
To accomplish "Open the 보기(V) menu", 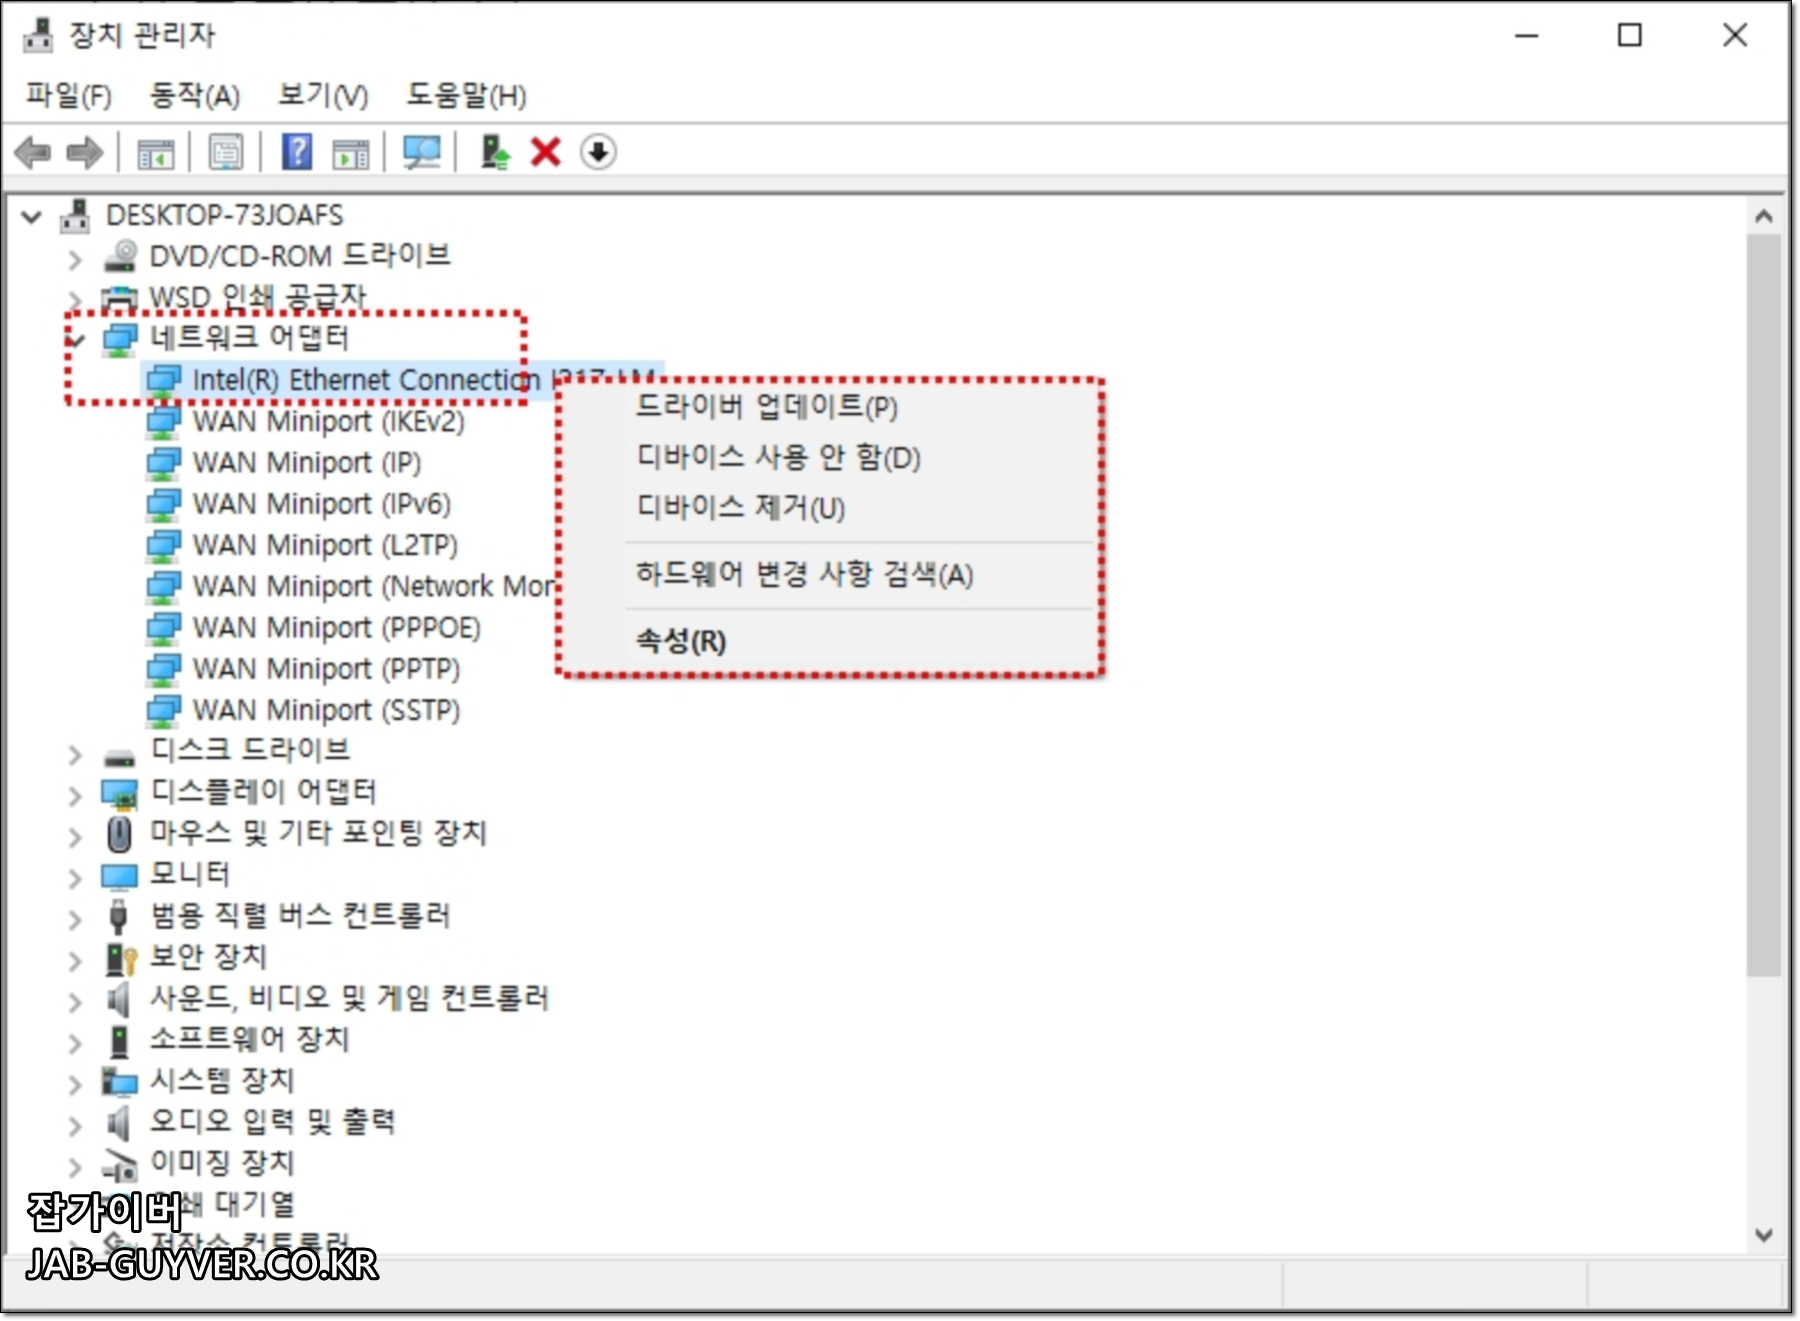I will click(x=320, y=96).
